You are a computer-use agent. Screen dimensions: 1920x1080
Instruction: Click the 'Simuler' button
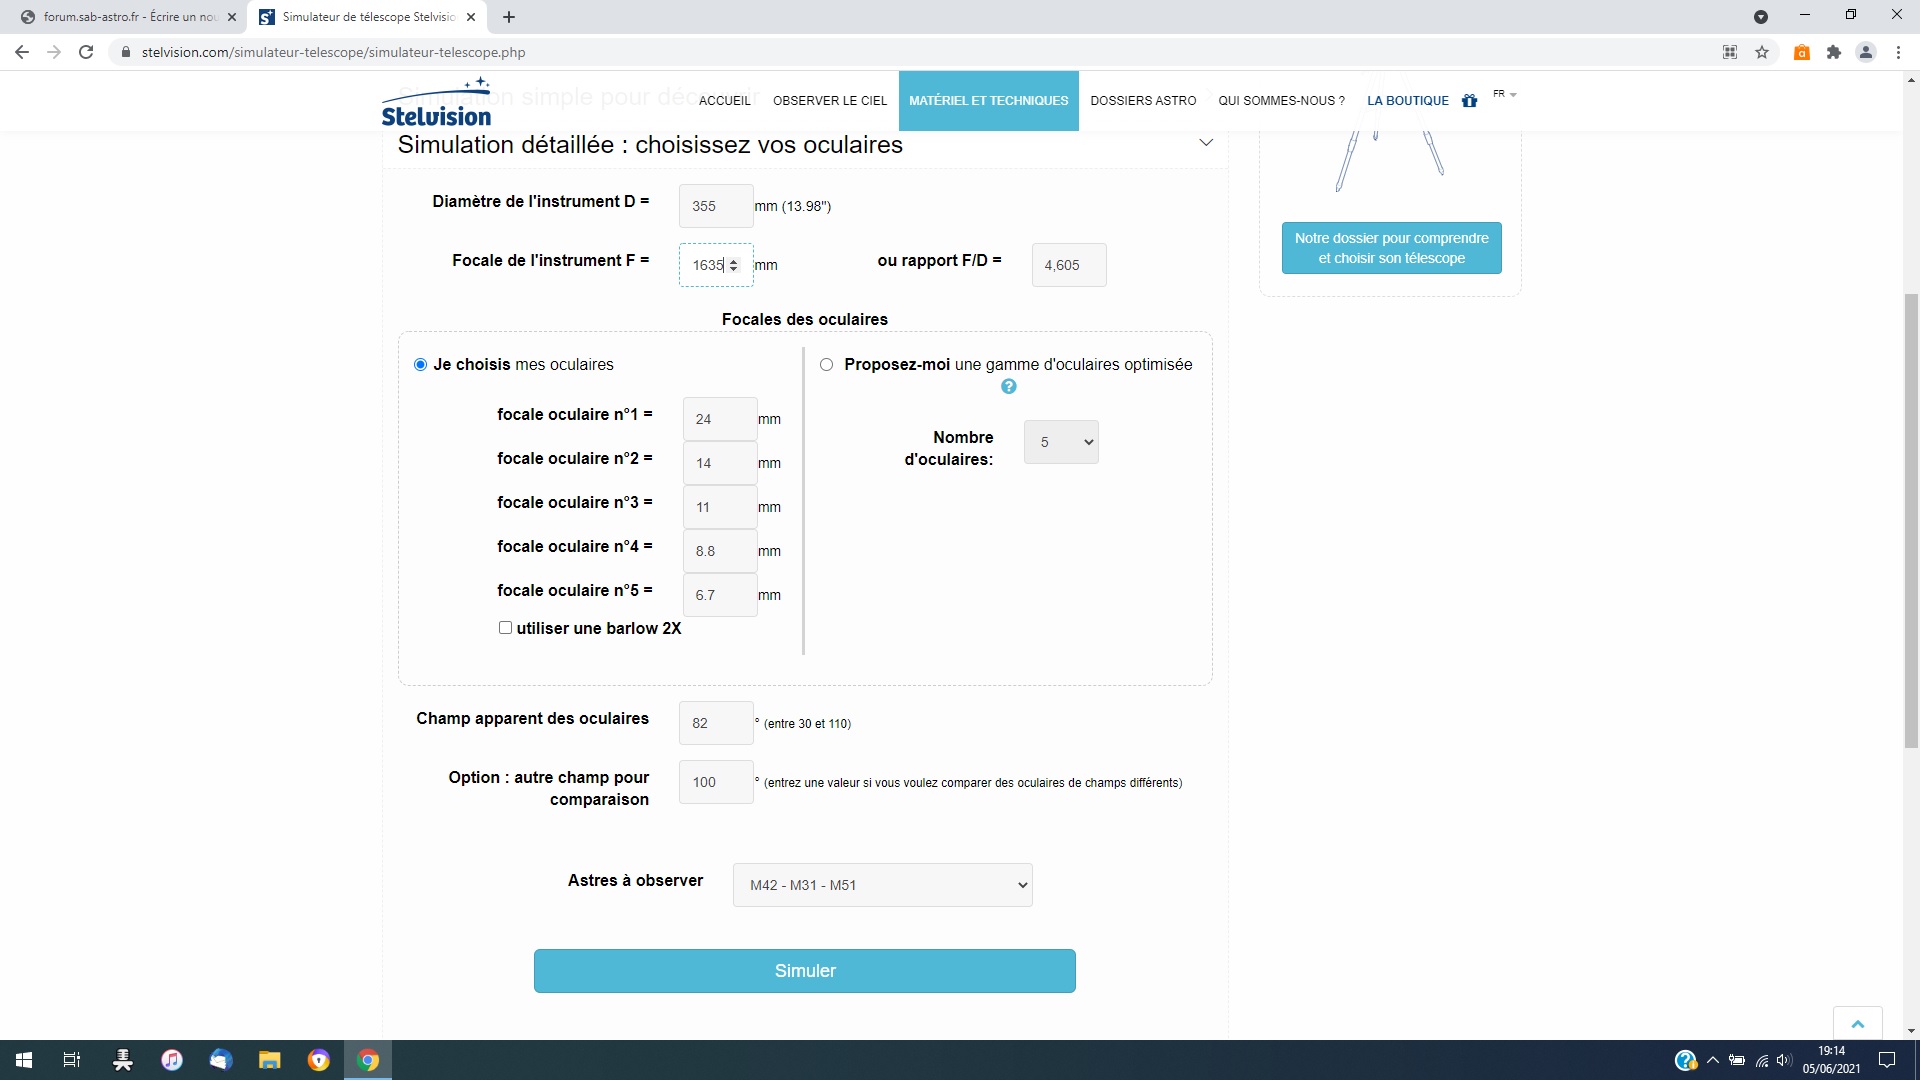[x=804, y=971]
